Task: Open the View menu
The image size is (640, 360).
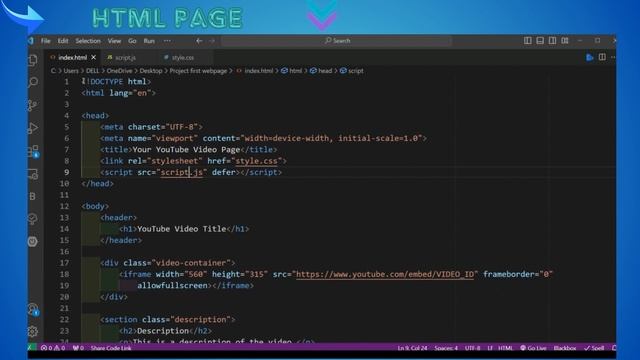Action: 114,41
